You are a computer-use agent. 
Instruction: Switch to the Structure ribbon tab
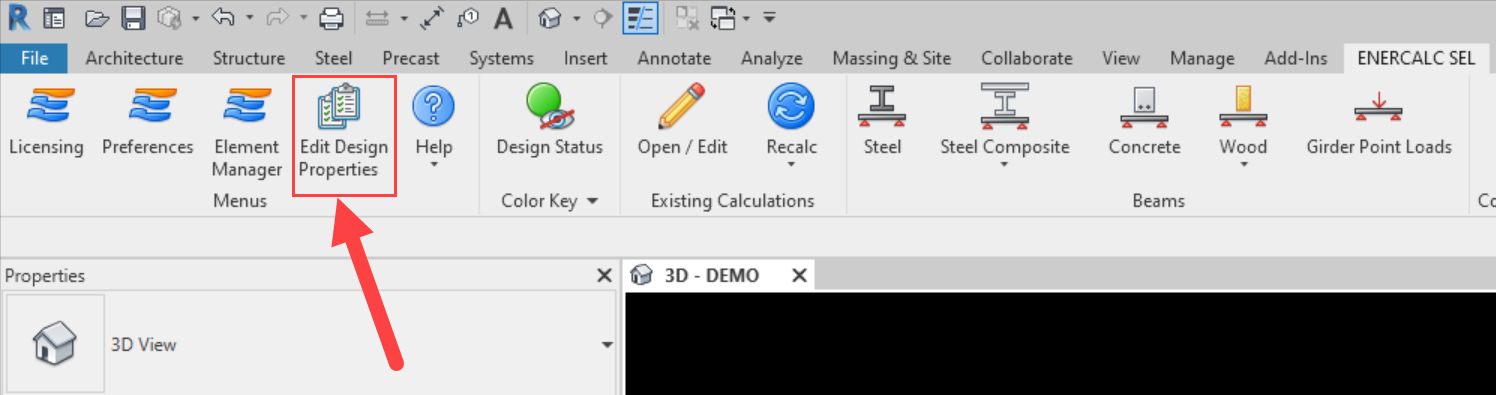tap(249, 58)
